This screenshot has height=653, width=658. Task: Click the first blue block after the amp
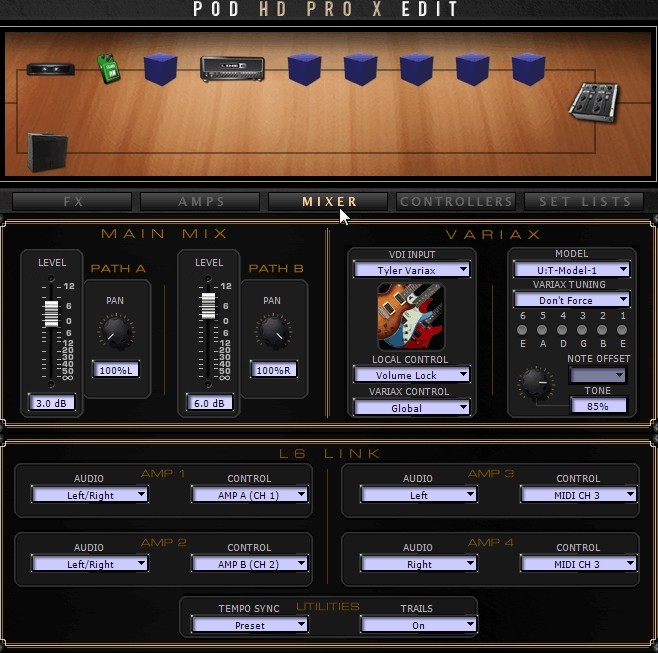pos(304,69)
